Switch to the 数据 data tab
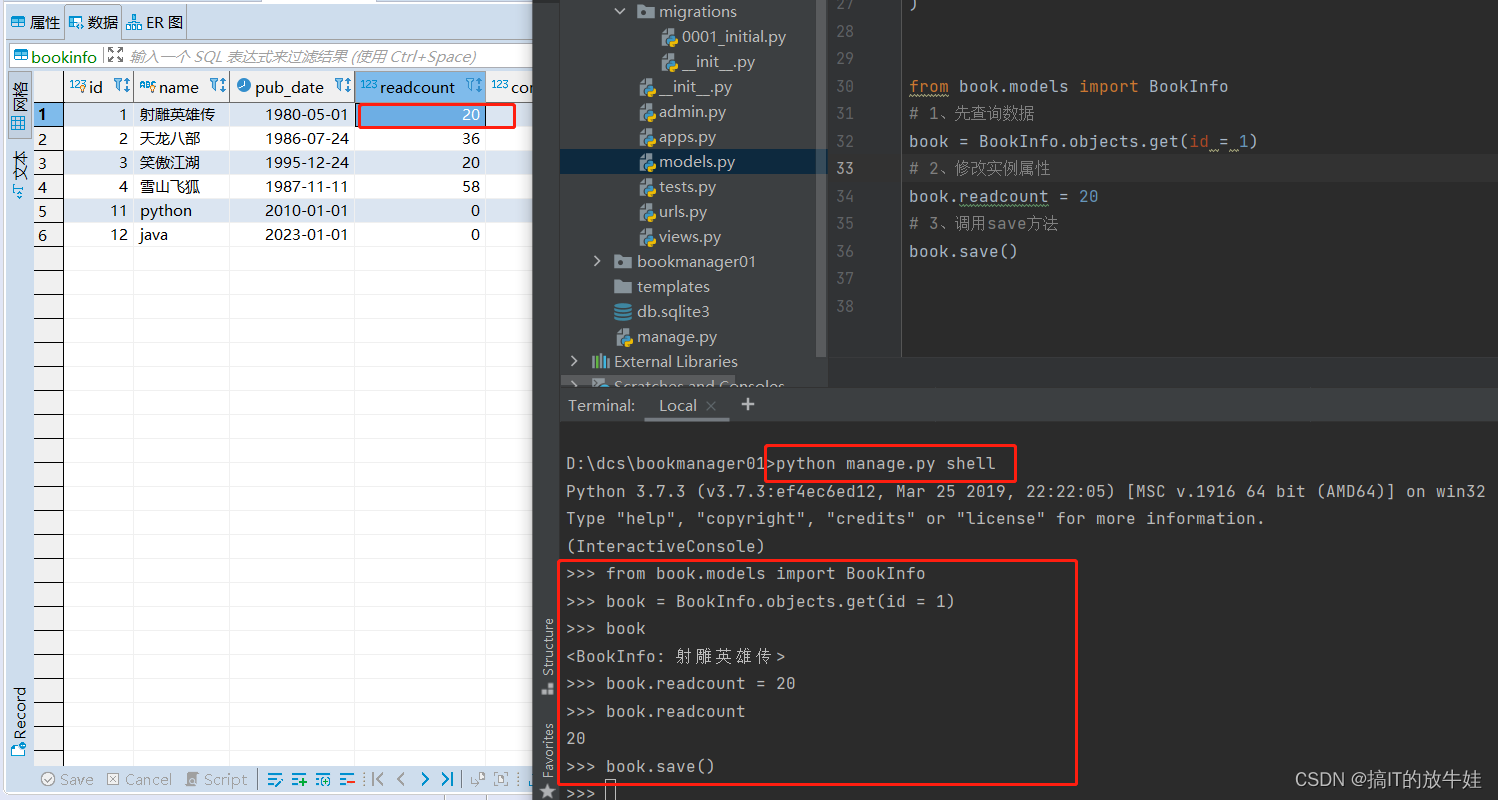The height and width of the screenshot is (800, 1498). [x=93, y=22]
